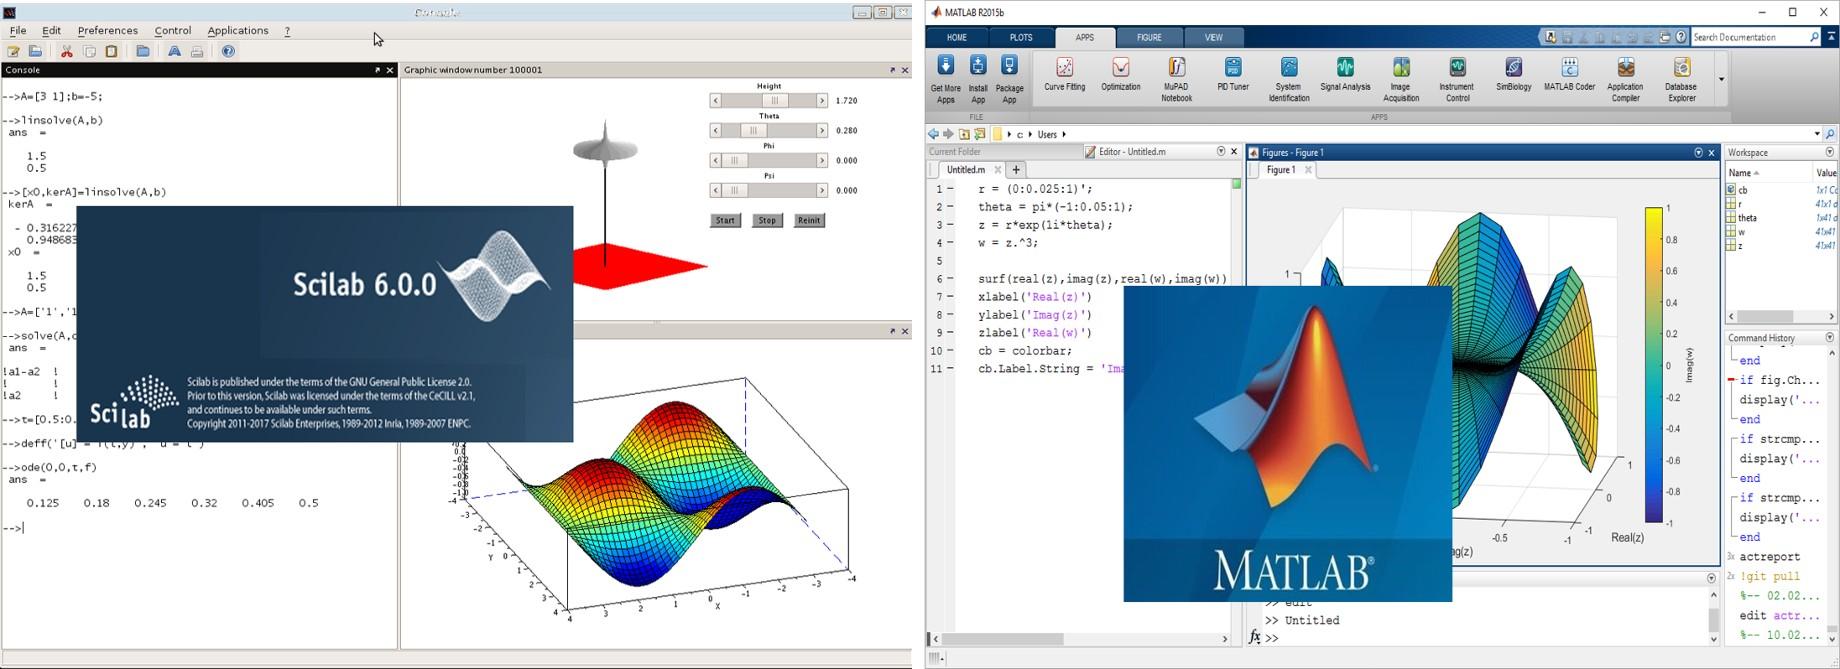Click the Stop button in Scilab graphic window
Screen dimensions: 1840x669
(x=767, y=220)
